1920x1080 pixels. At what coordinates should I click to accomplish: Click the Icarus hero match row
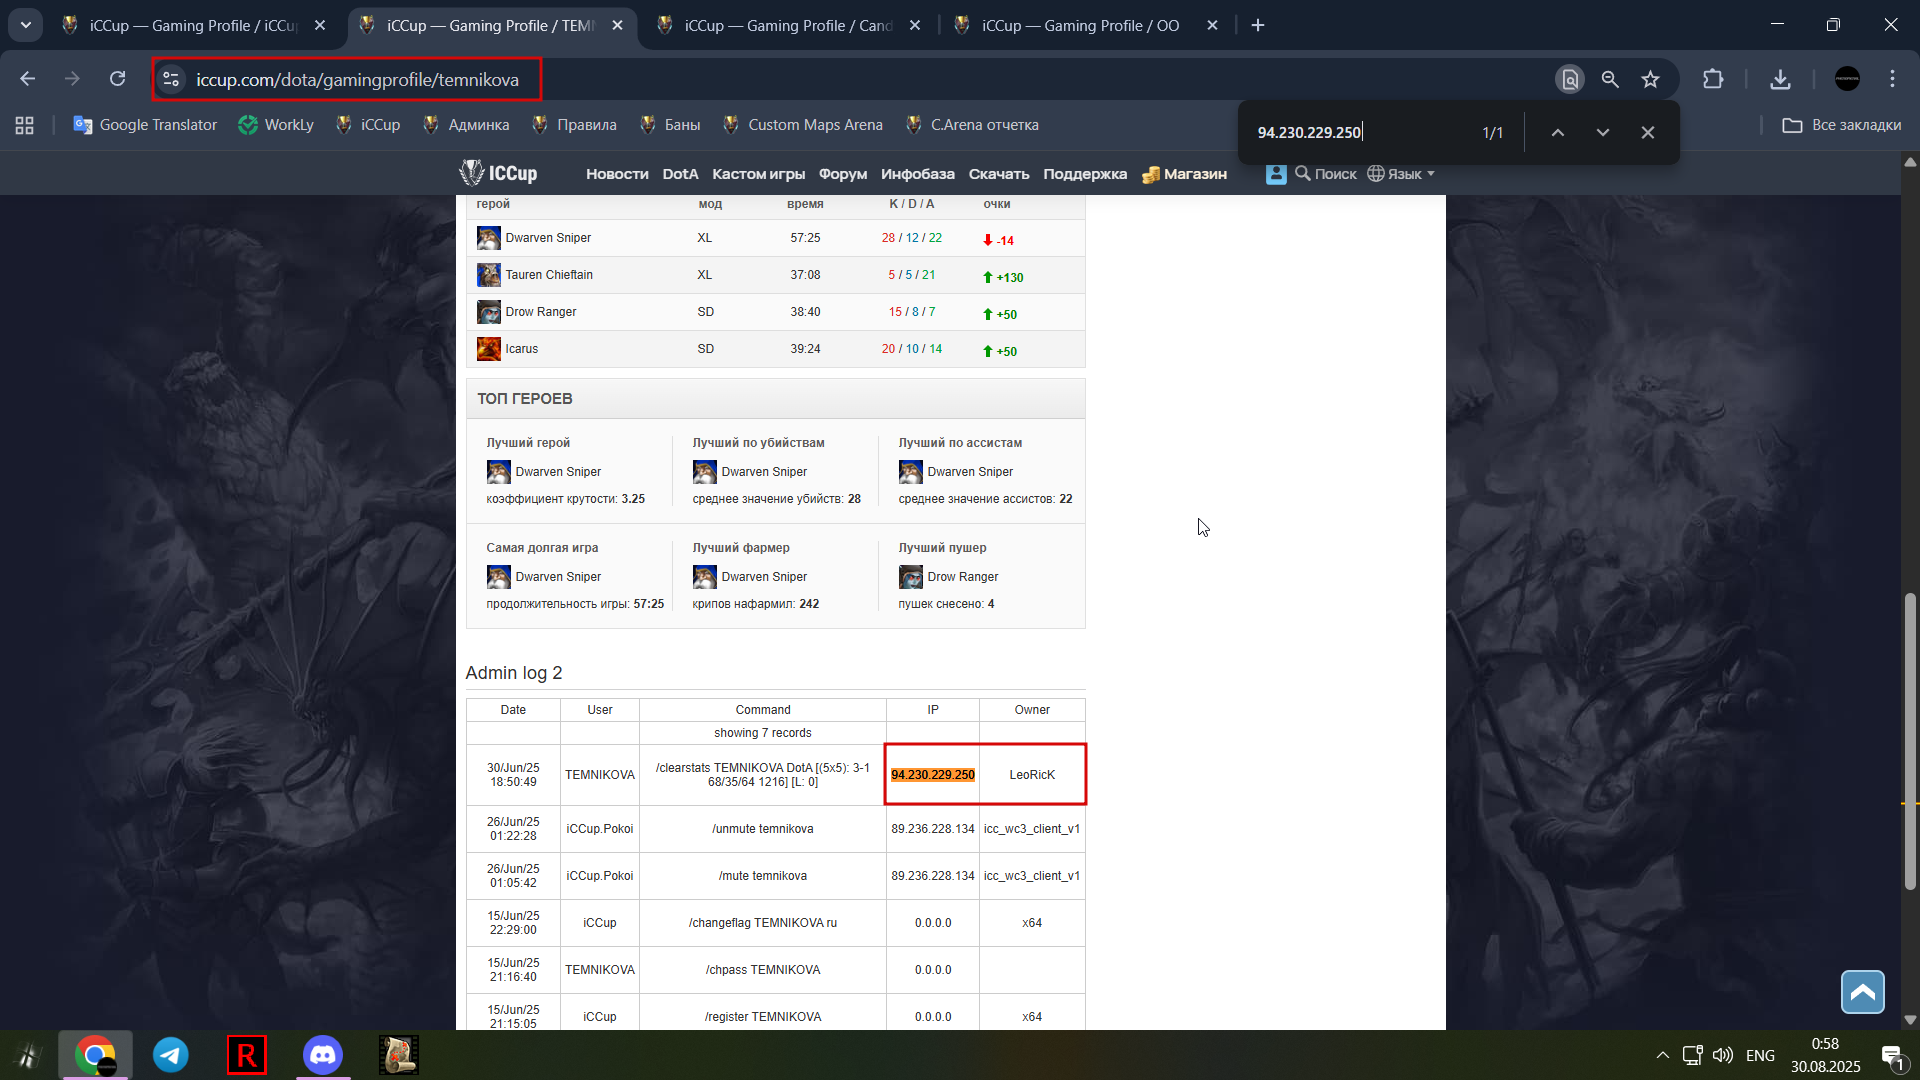pyautogui.click(x=776, y=349)
